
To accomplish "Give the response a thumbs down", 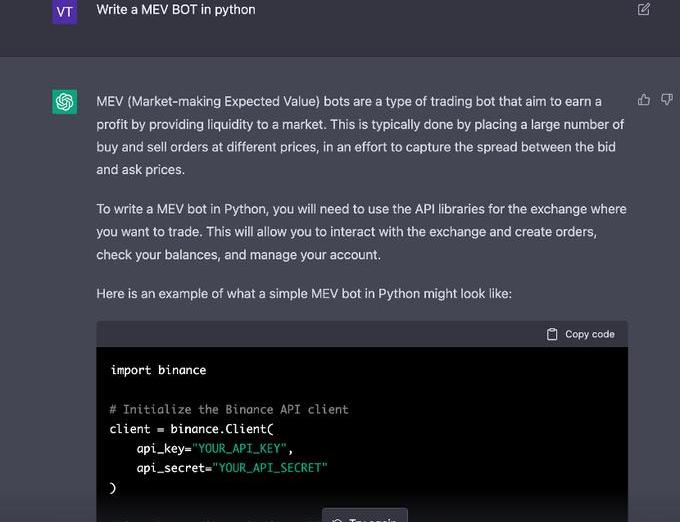I will [667, 100].
